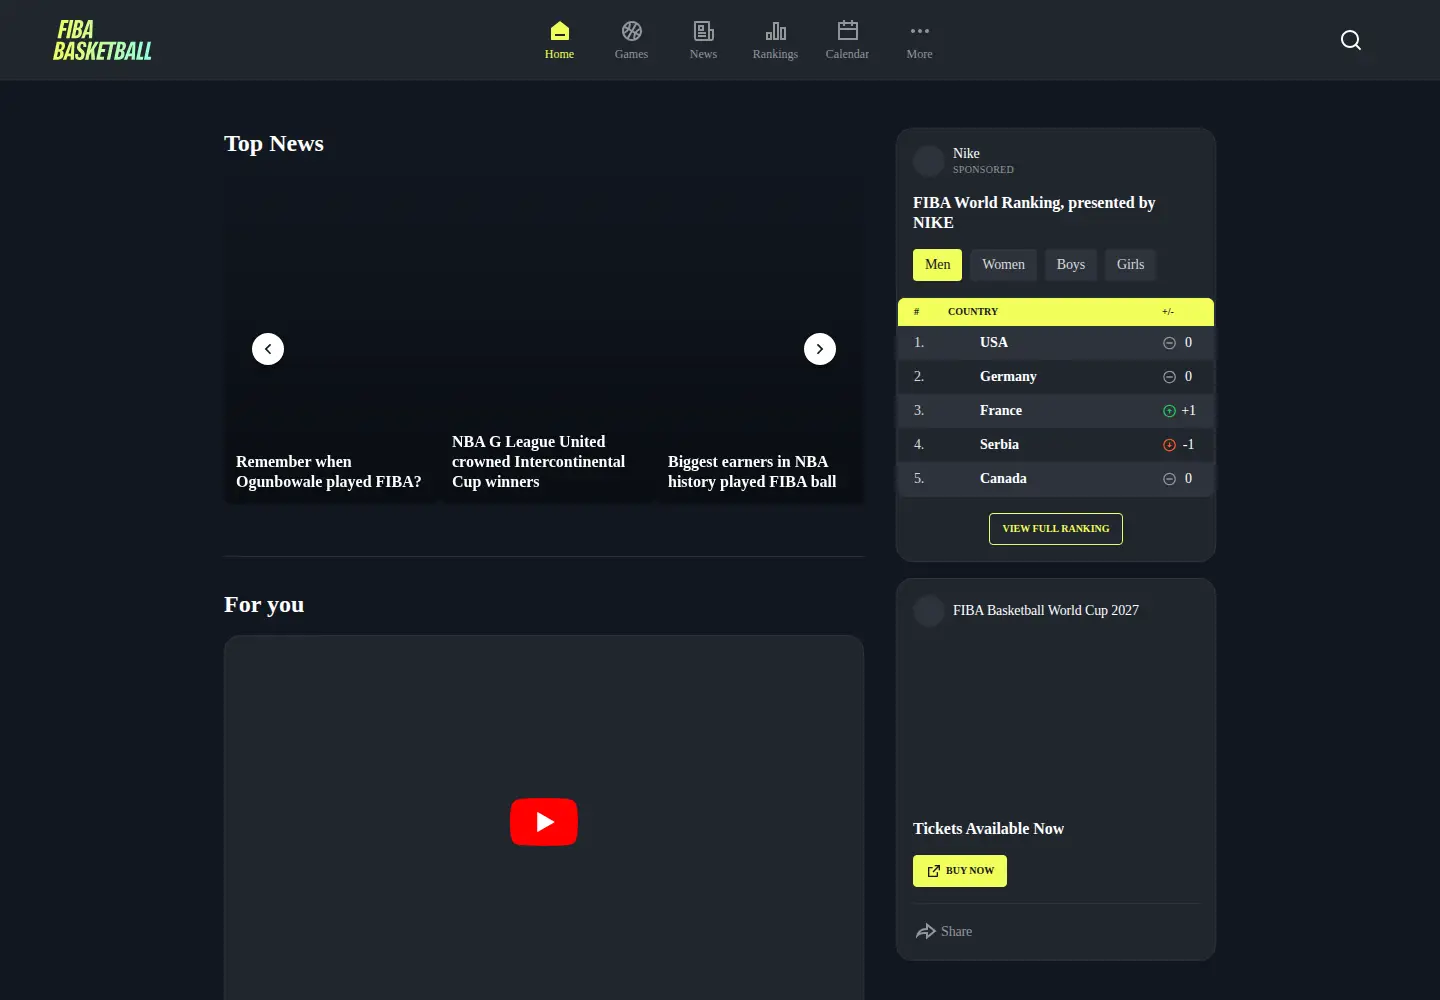Open the News newspaper icon
Image resolution: width=1440 pixels, height=1000 pixels.
[703, 31]
